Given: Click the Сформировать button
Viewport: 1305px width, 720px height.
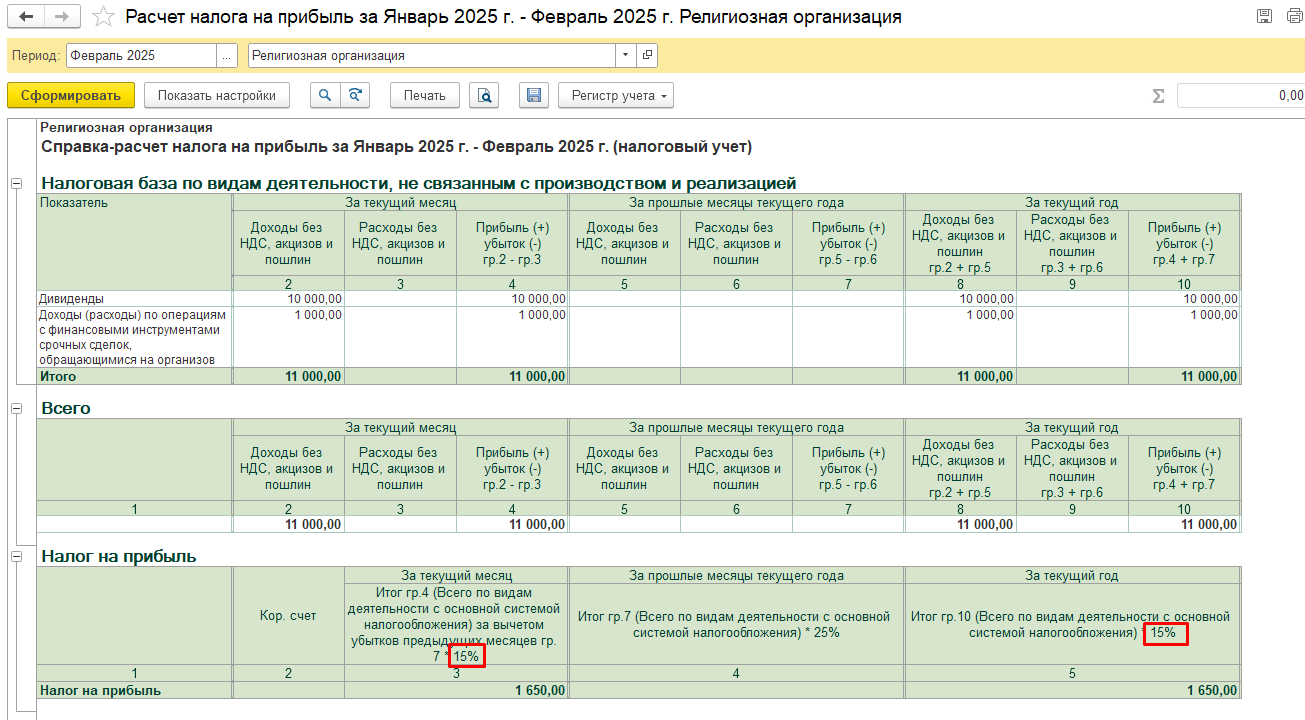Looking at the screenshot, I should pyautogui.click(x=71, y=96).
